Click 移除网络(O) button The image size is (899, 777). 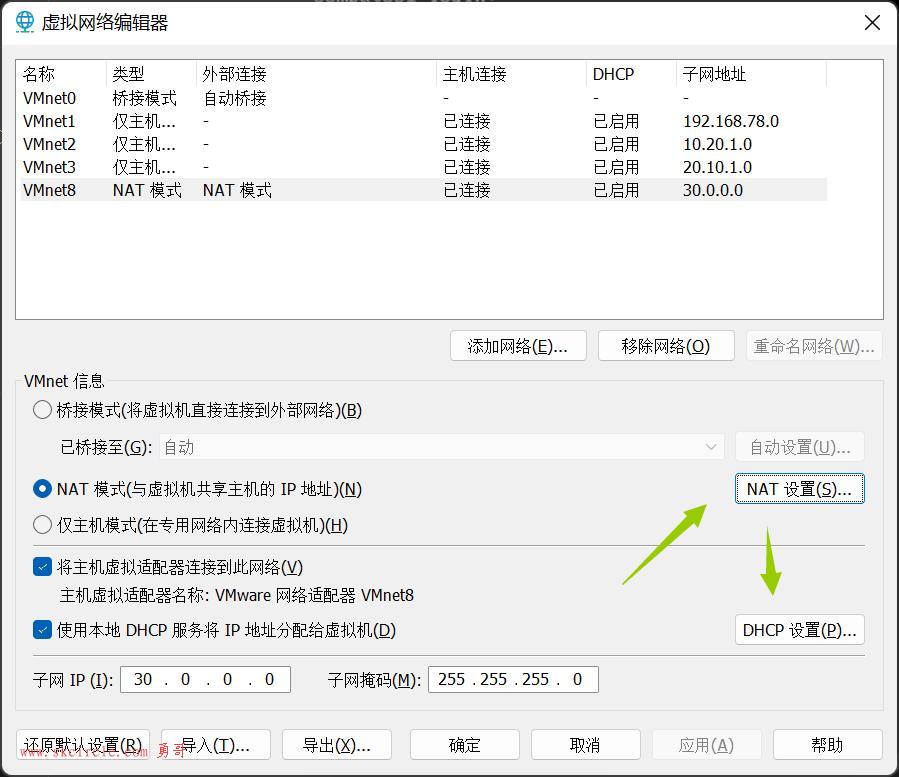[666, 346]
